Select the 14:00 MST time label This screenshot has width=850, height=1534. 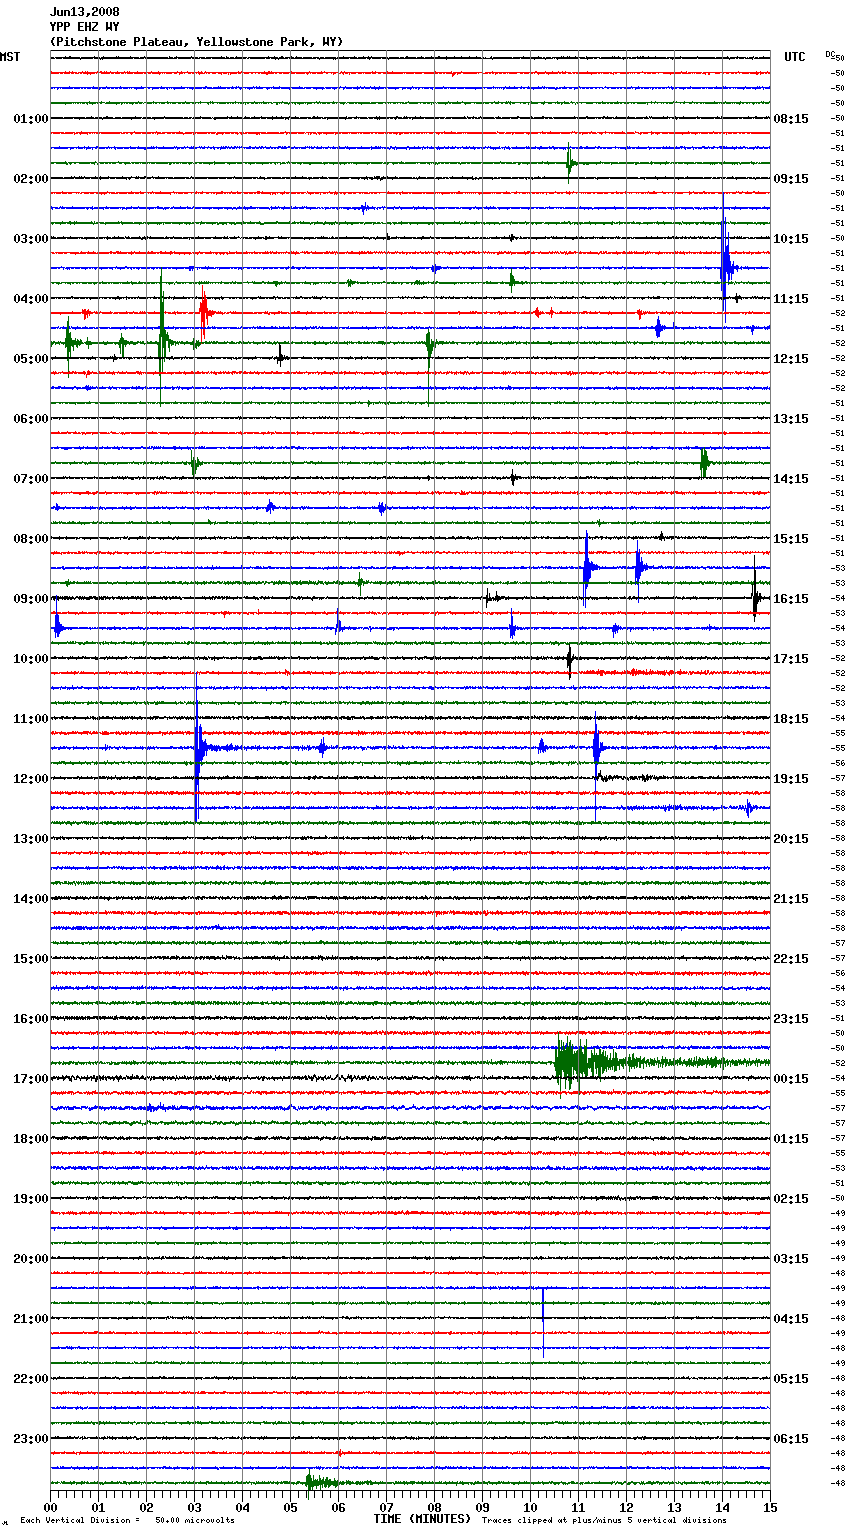[x=30, y=899]
